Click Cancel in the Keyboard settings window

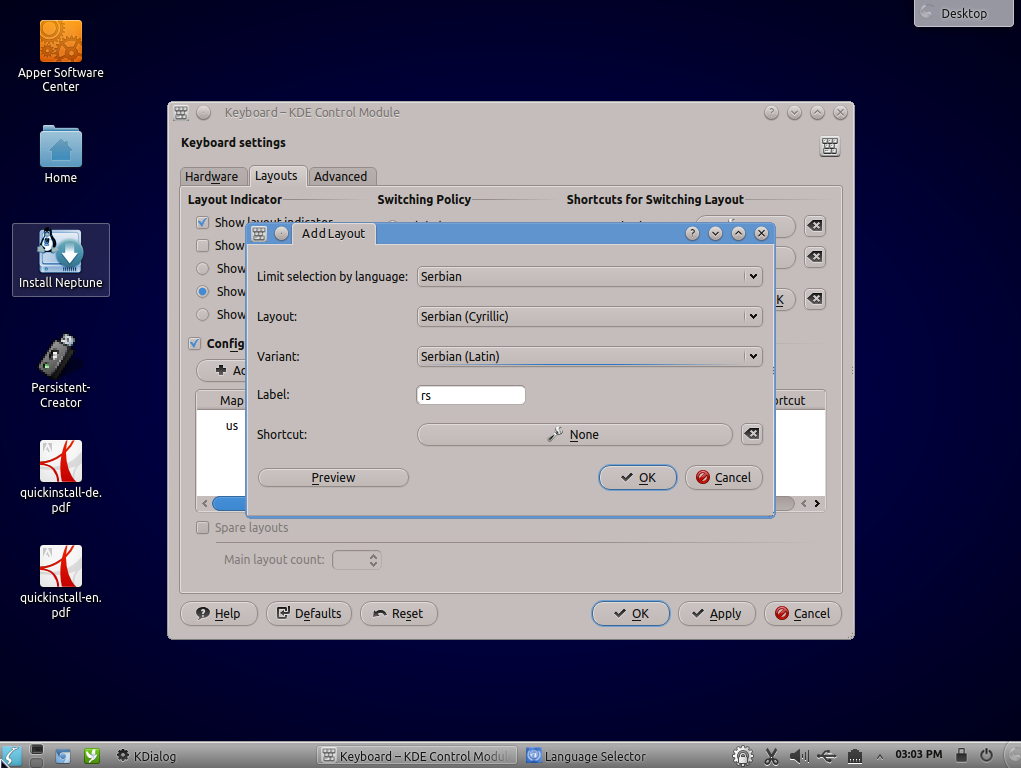pos(802,614)
